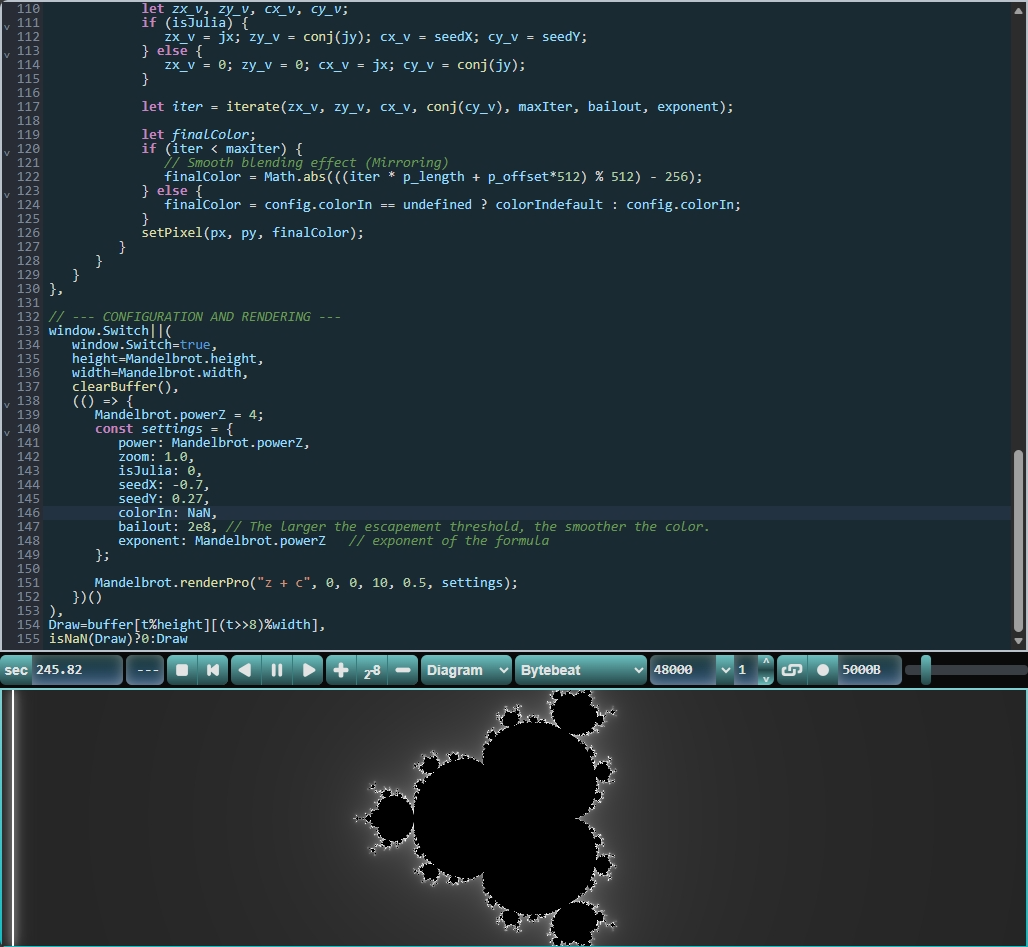
Task: Stop playback with the stop button
Action: pos(181,670)
